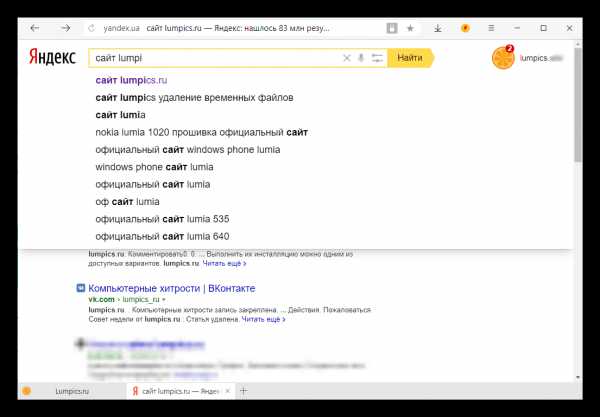The height and width of the screenshot is (417, 600).
Task: Expand the arrow after the lumpics_ru URL
Action: tap(164, 300)
